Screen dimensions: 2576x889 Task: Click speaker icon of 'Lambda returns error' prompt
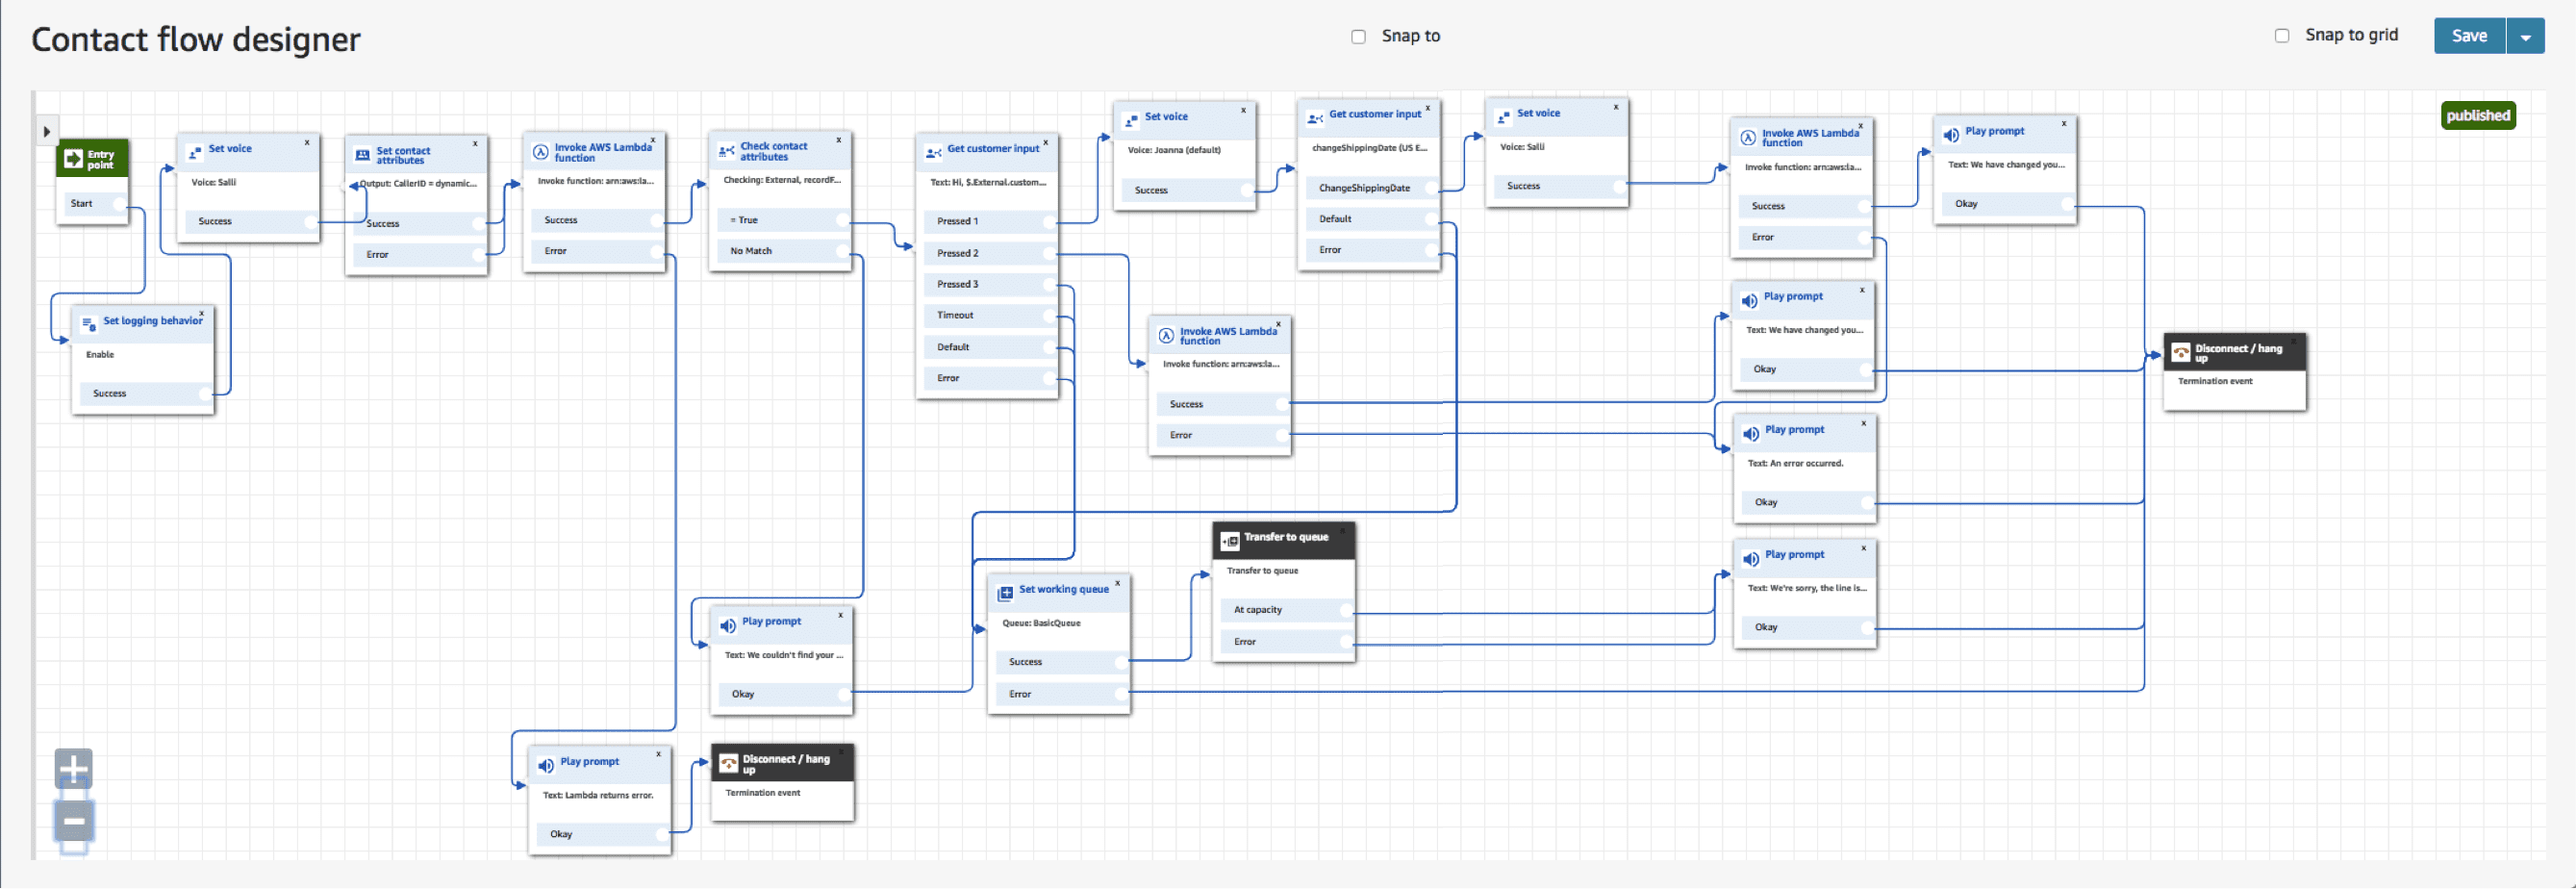(546, 766)
